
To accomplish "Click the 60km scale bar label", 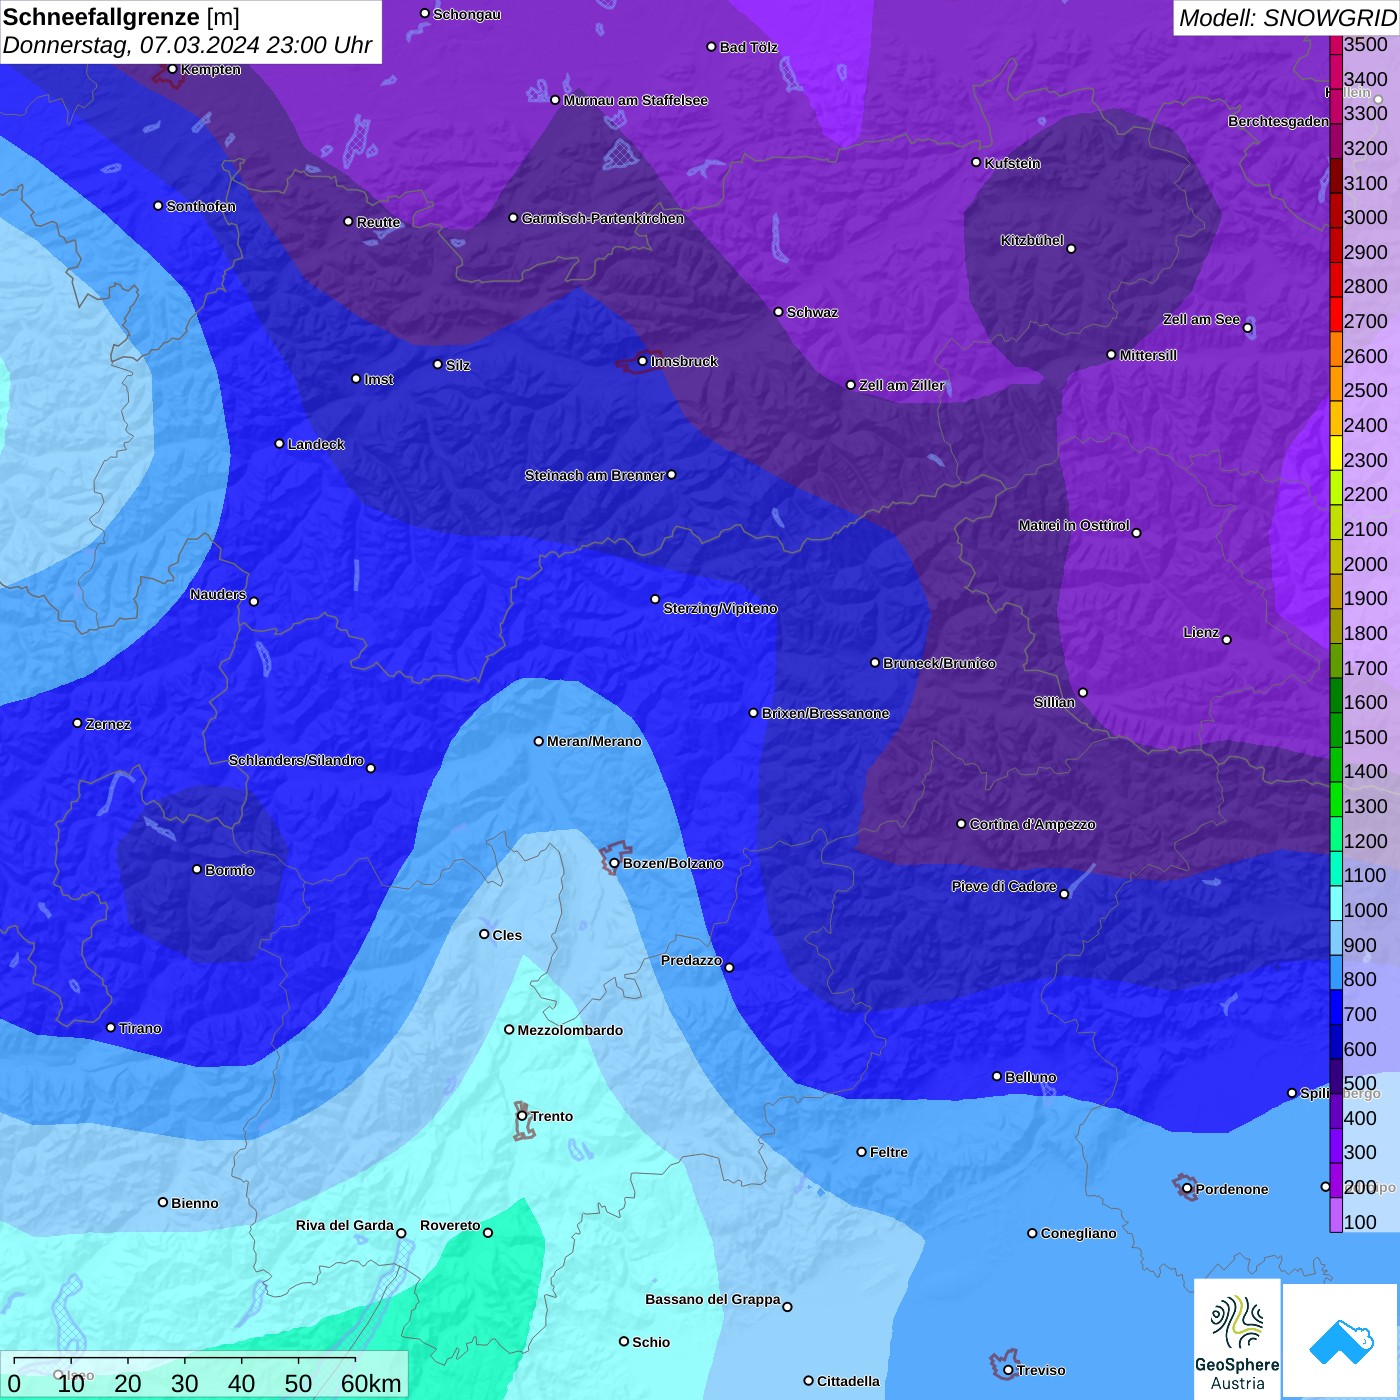I will click(371, 1383).
